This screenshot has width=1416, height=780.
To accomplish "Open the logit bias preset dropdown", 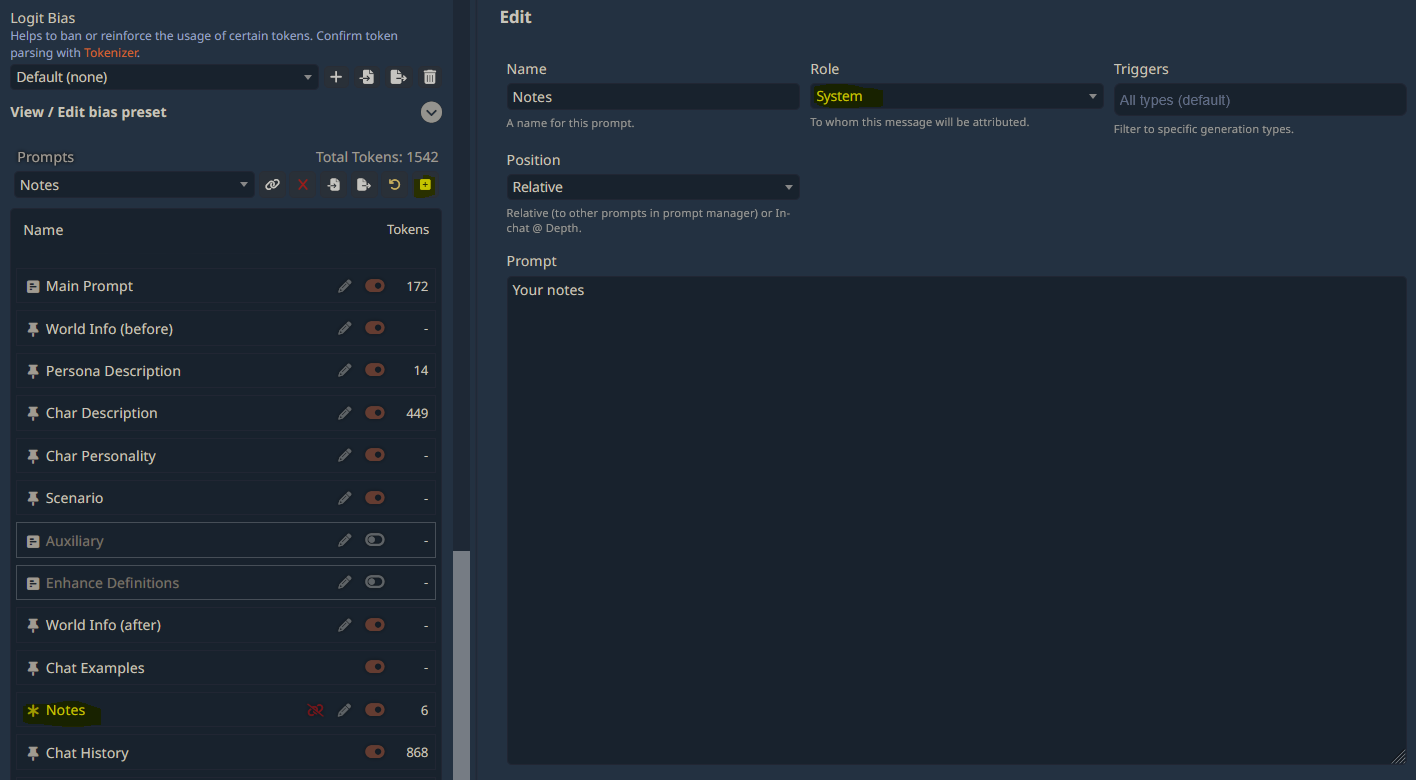I will pos(165,77).
